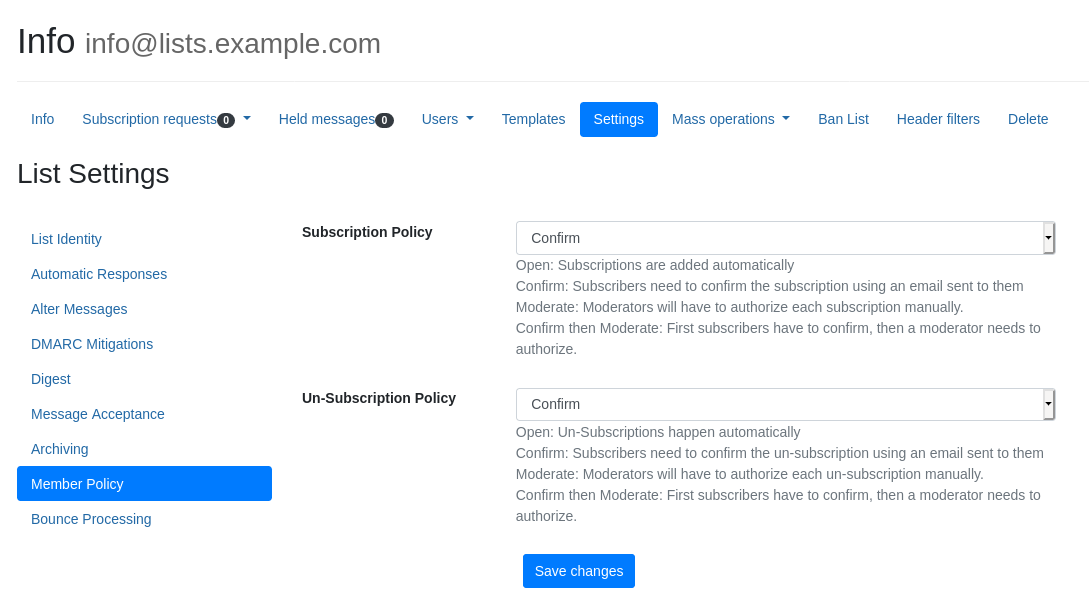Image resolution: width=1089 pixels, height=602 pixels.
Task: Click Save changes button
Action: 579,571
